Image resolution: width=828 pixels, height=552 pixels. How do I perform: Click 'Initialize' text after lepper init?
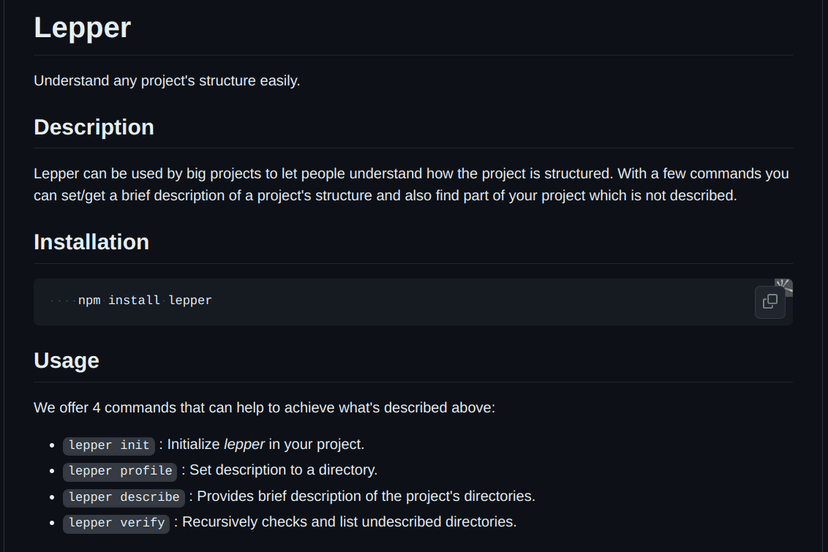click(193, 444)
